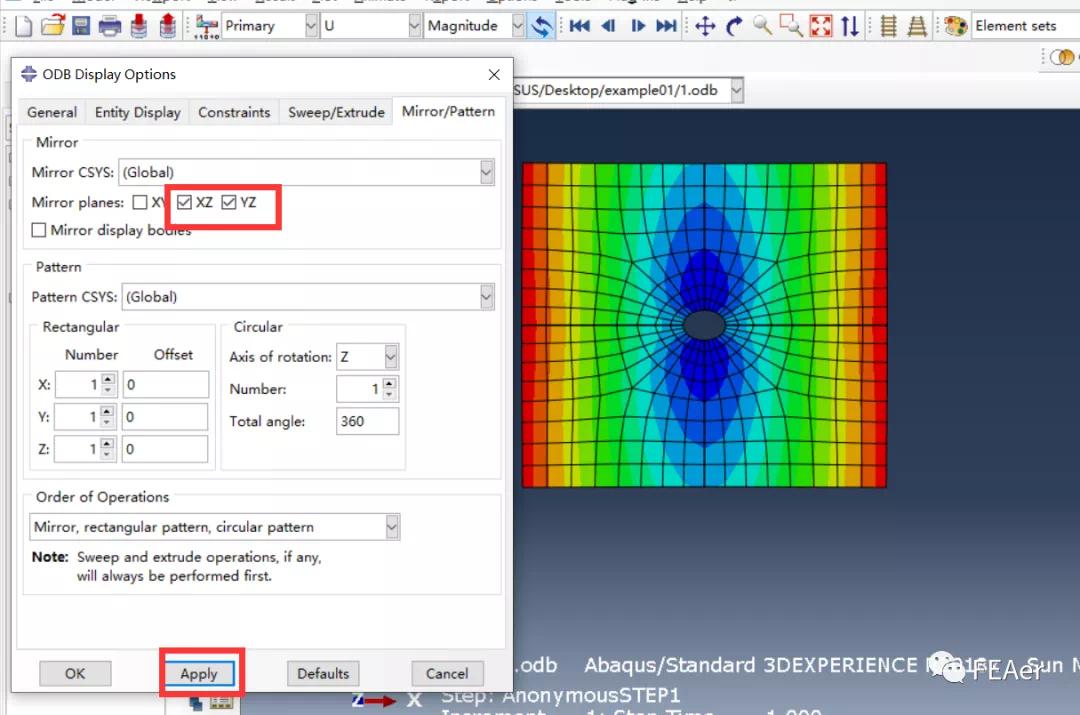Select the Magnify view tool
The image size is (1080, 715).
coord(762,26)
